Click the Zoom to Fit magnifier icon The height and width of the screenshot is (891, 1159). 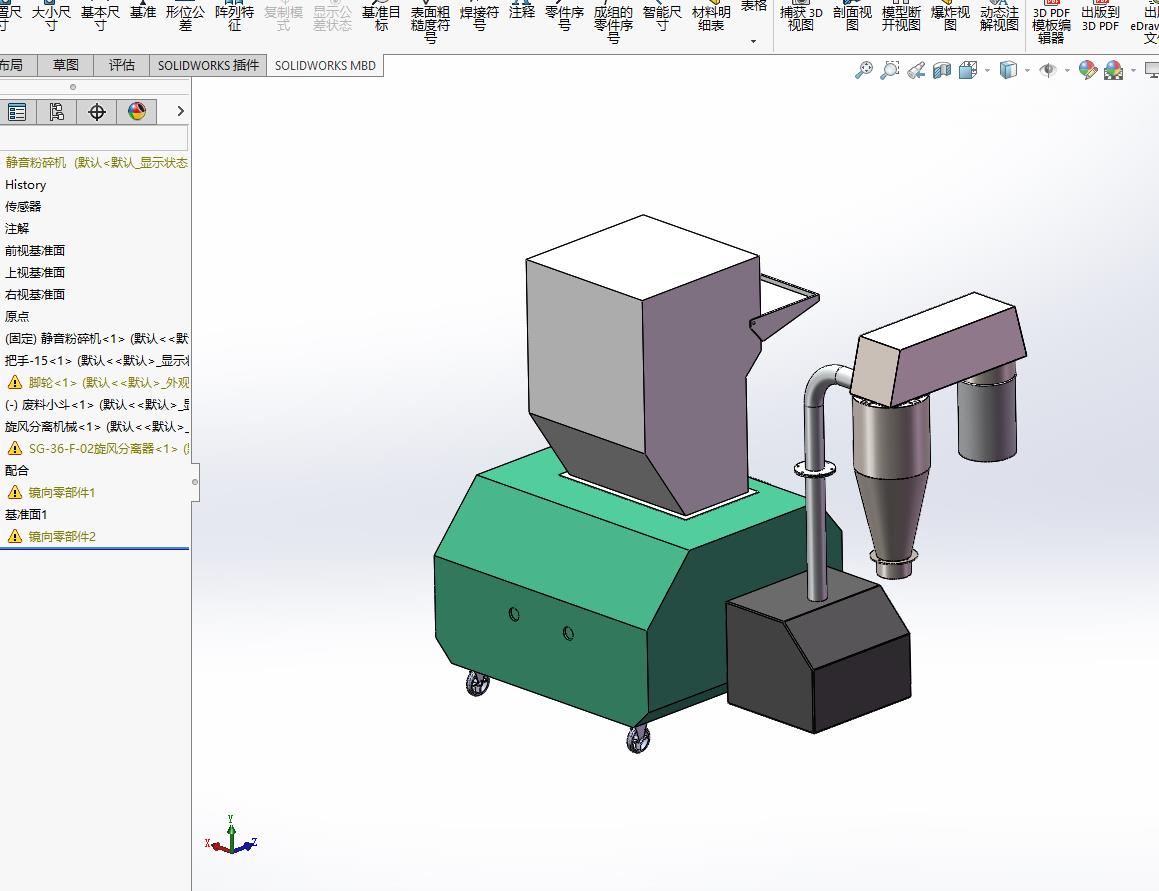click(x=863, y=70)
